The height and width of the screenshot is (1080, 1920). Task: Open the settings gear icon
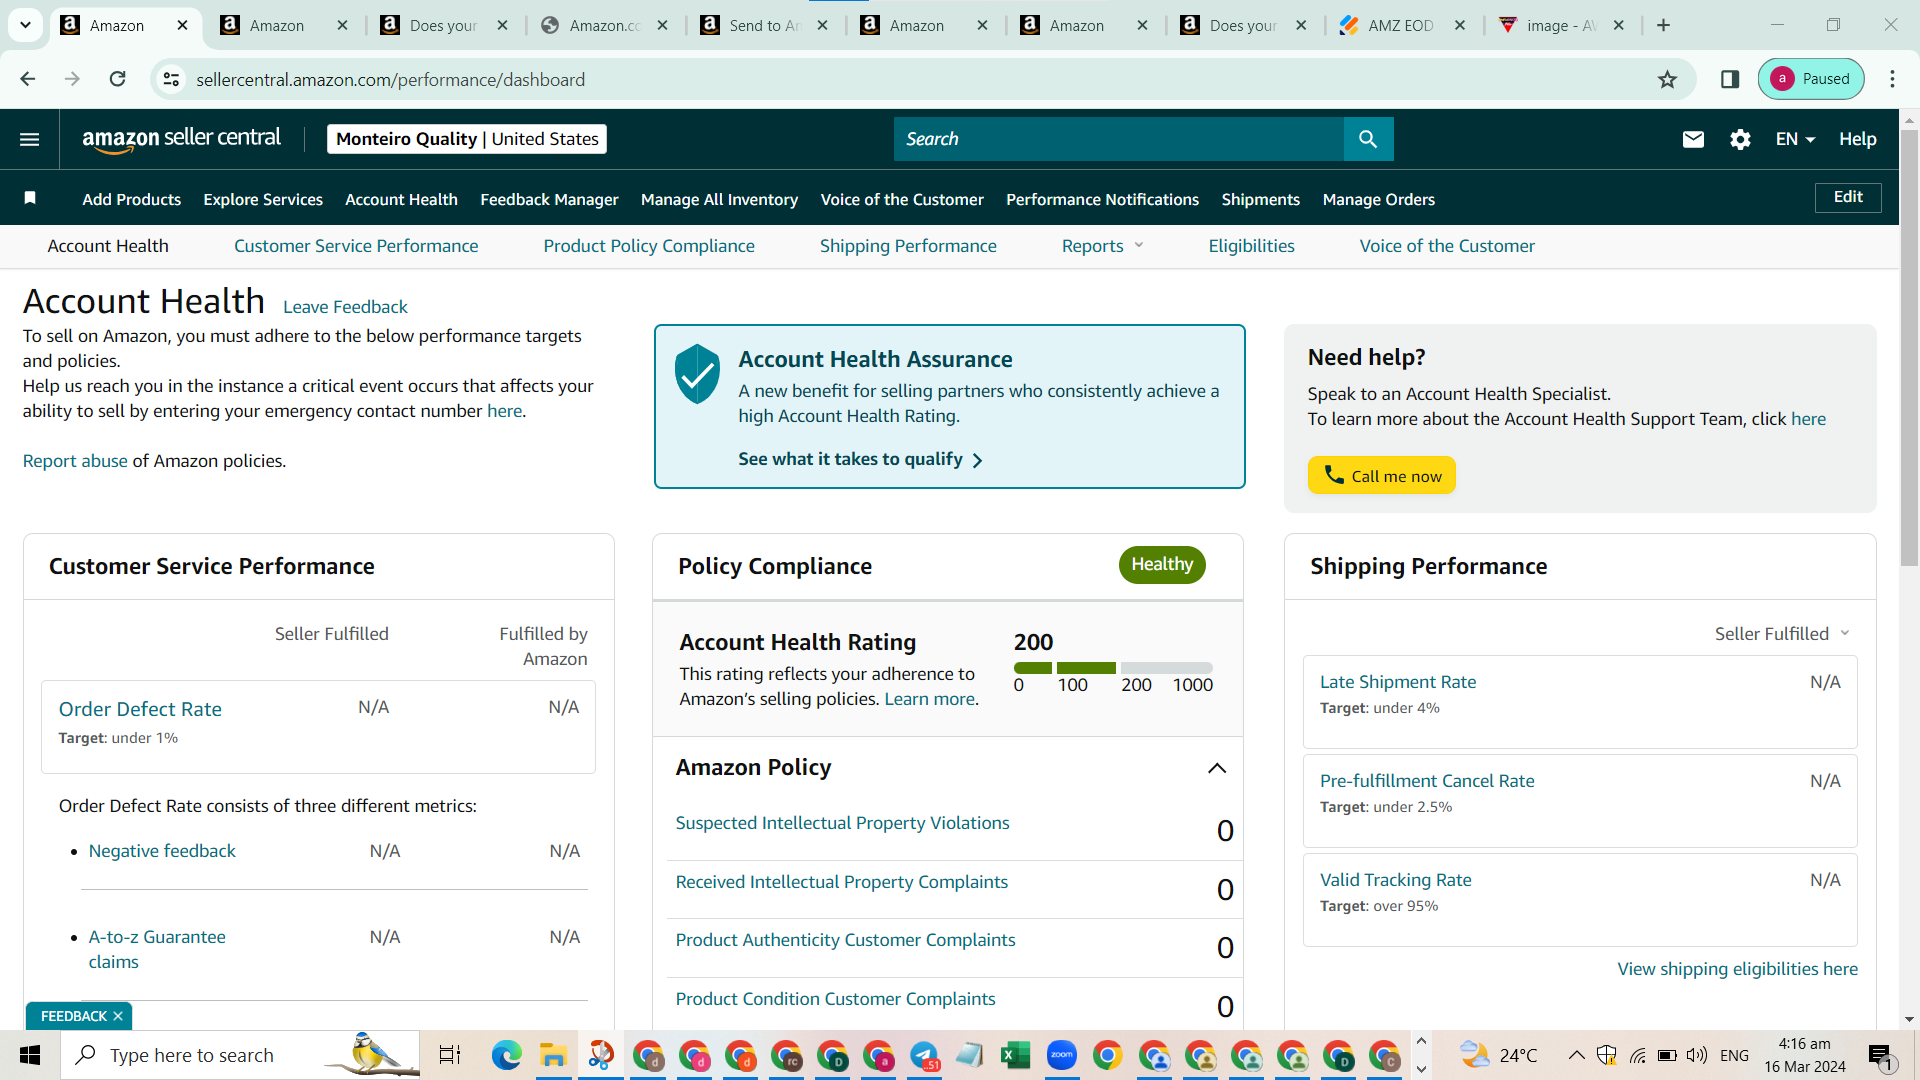[1740, 139]
